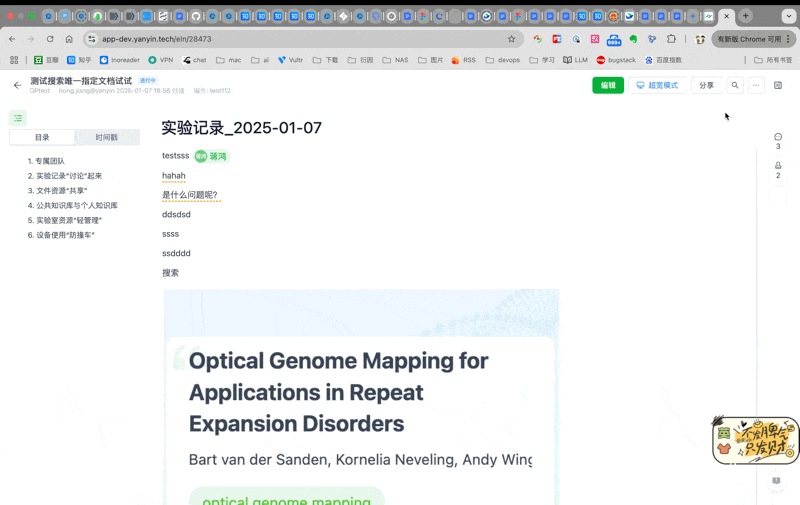Click the green 编辑 button

point(607,86)
